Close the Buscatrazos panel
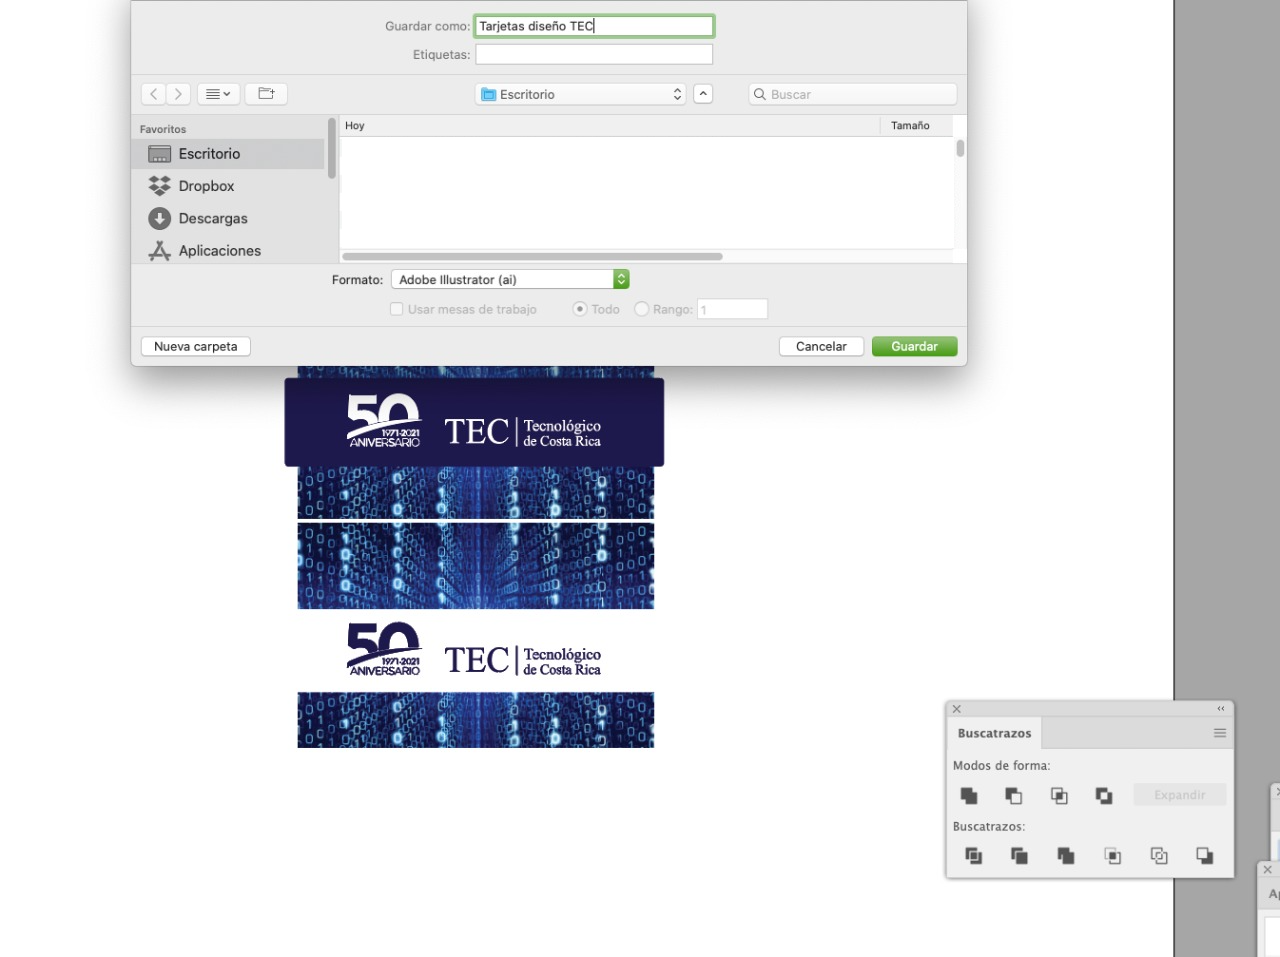 [957, 709]
